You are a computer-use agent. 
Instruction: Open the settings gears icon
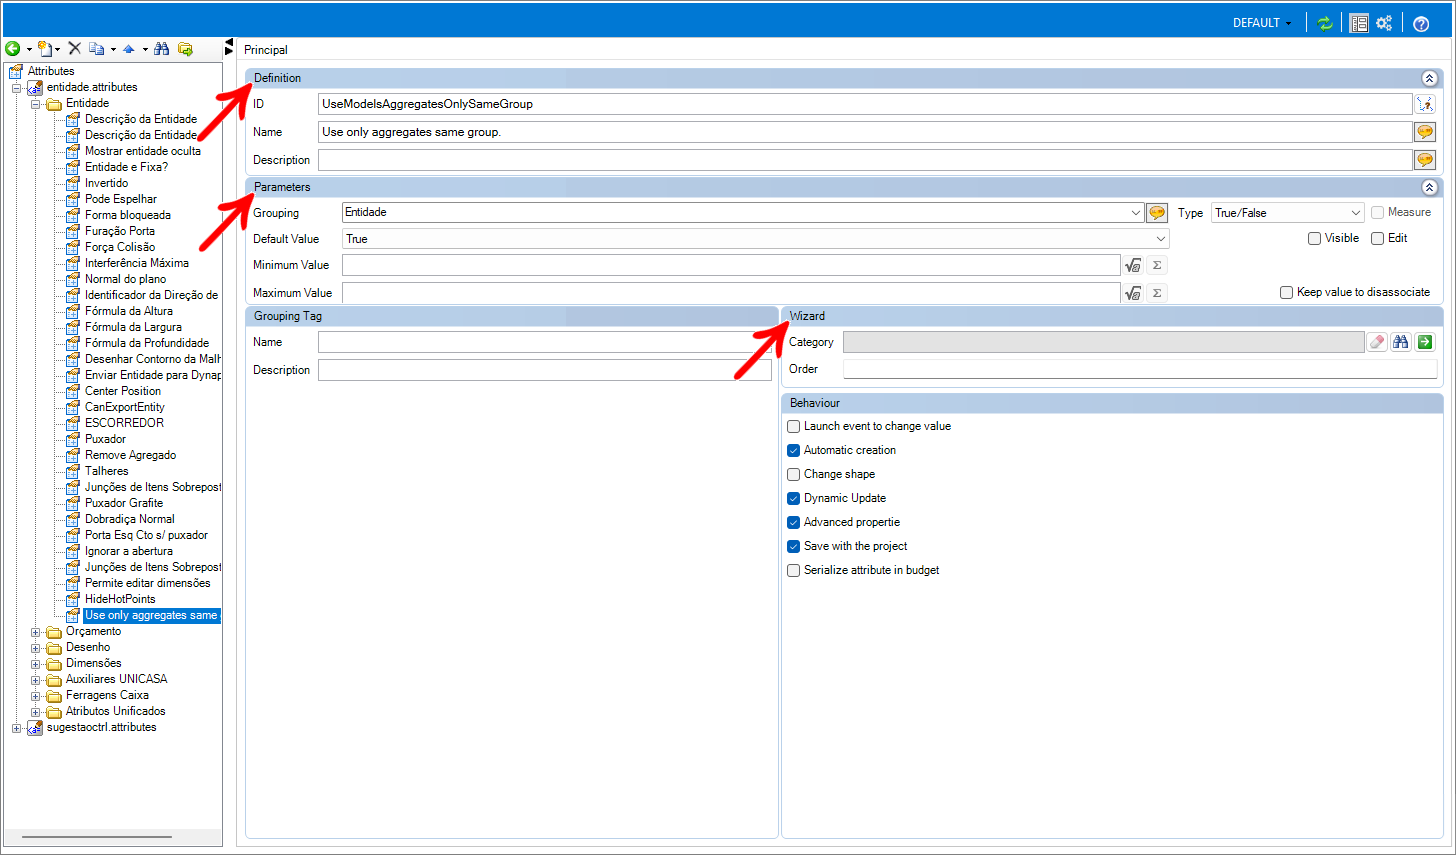[x=1384, y=23]
